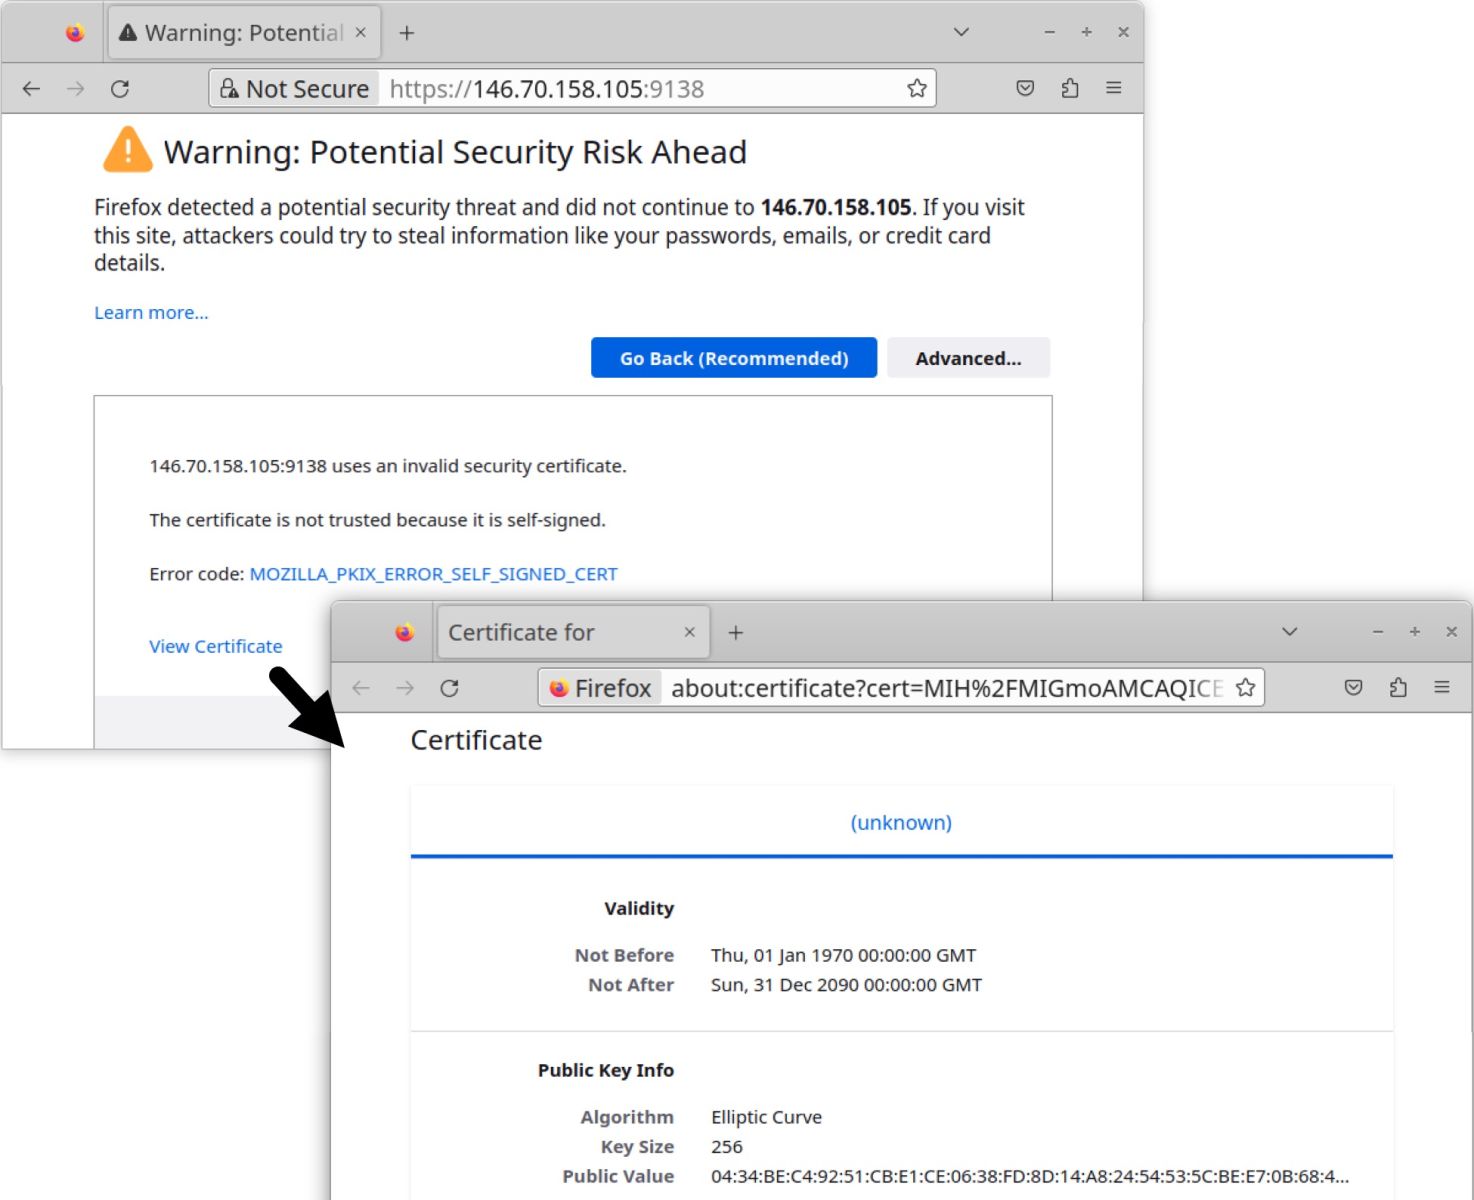Viewport: 1474px width, 1200px height.
Task: Click the Validity section heading
Action: point(639,908)
